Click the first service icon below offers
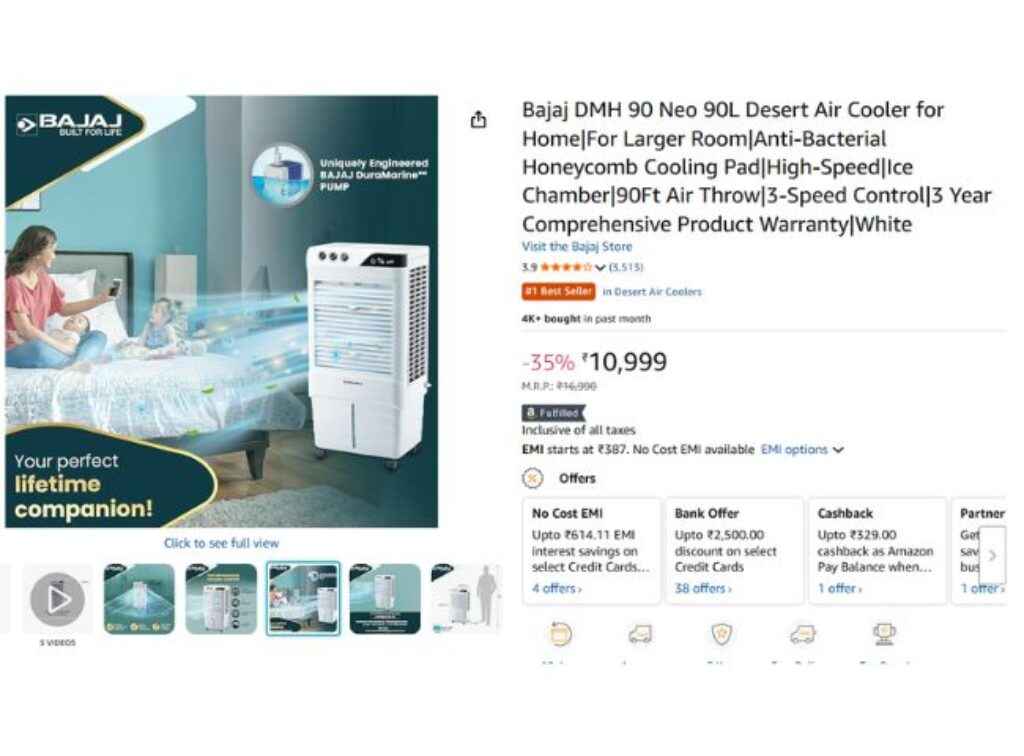 pos(560,633)
